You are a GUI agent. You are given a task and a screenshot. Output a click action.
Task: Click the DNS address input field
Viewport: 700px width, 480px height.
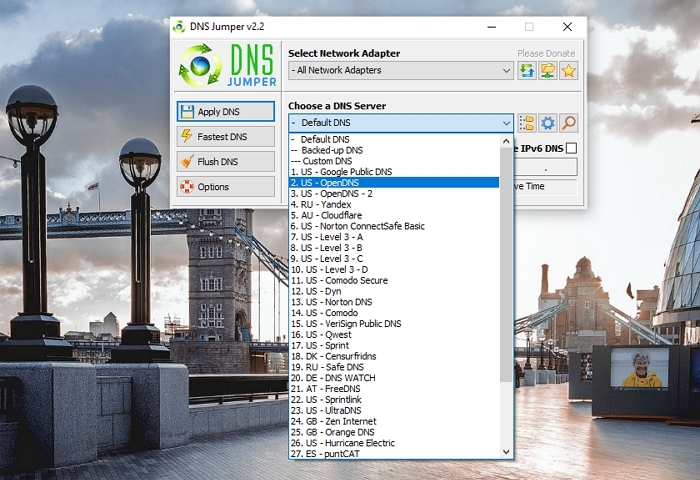[546, 167]
